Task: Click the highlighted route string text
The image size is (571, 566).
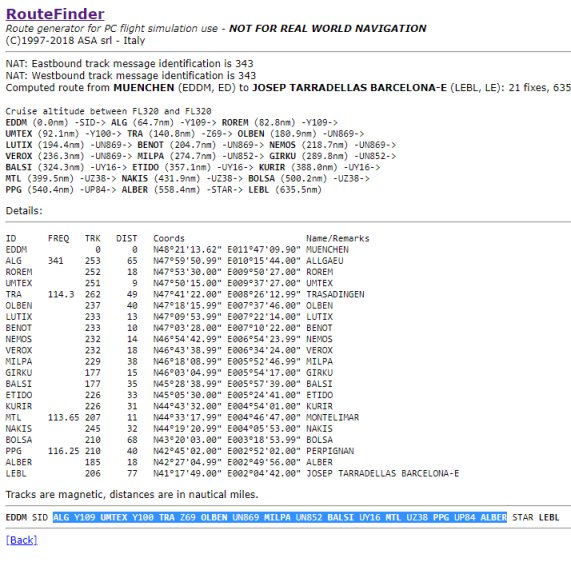Action: (x=280, y=517)
